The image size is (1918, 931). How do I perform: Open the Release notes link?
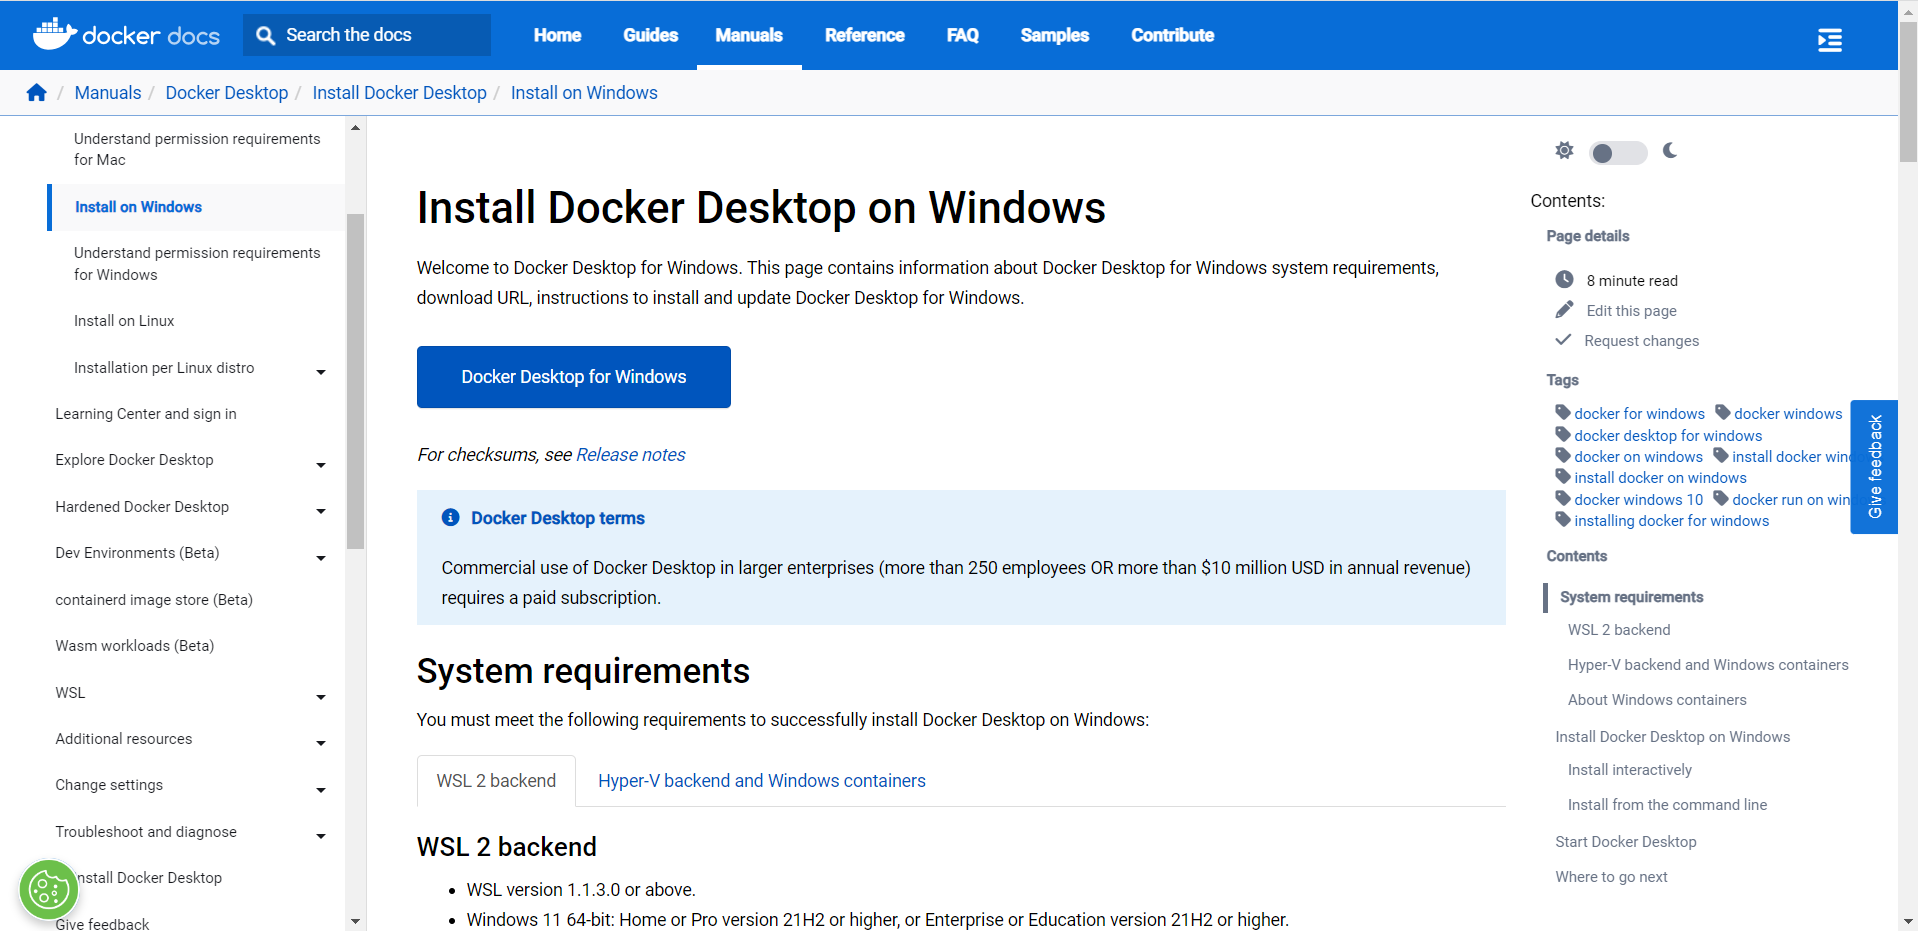coord(629,454)
